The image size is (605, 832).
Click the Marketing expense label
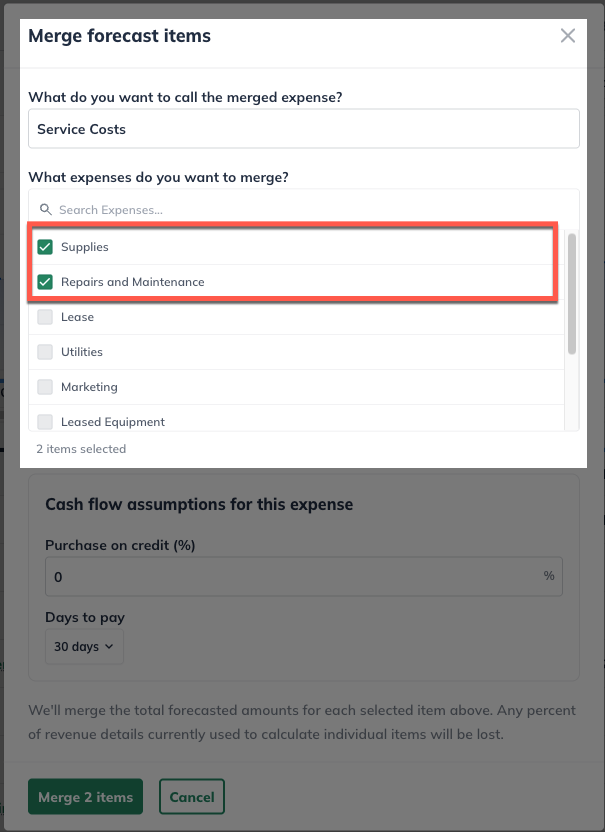point(89,387)
